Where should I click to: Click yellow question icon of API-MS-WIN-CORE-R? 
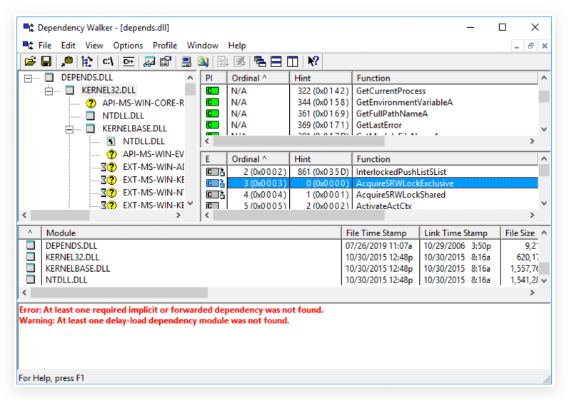click(91, 103)
